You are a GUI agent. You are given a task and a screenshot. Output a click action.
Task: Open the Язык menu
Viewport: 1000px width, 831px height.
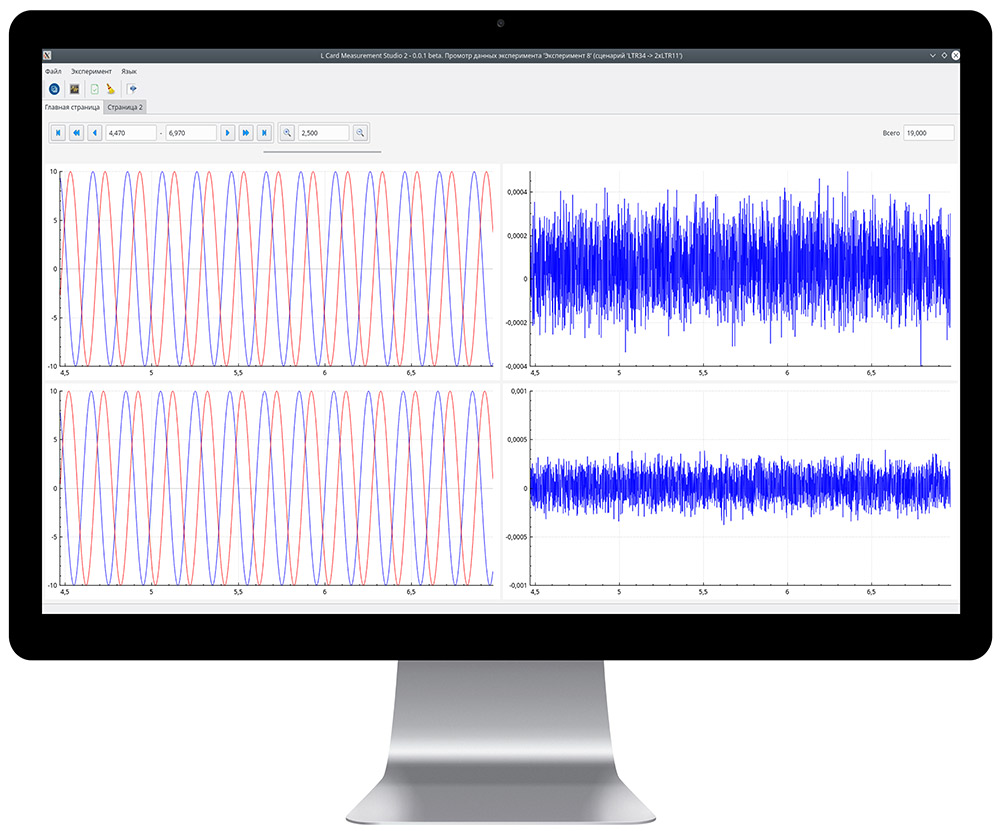pos(129,72)
